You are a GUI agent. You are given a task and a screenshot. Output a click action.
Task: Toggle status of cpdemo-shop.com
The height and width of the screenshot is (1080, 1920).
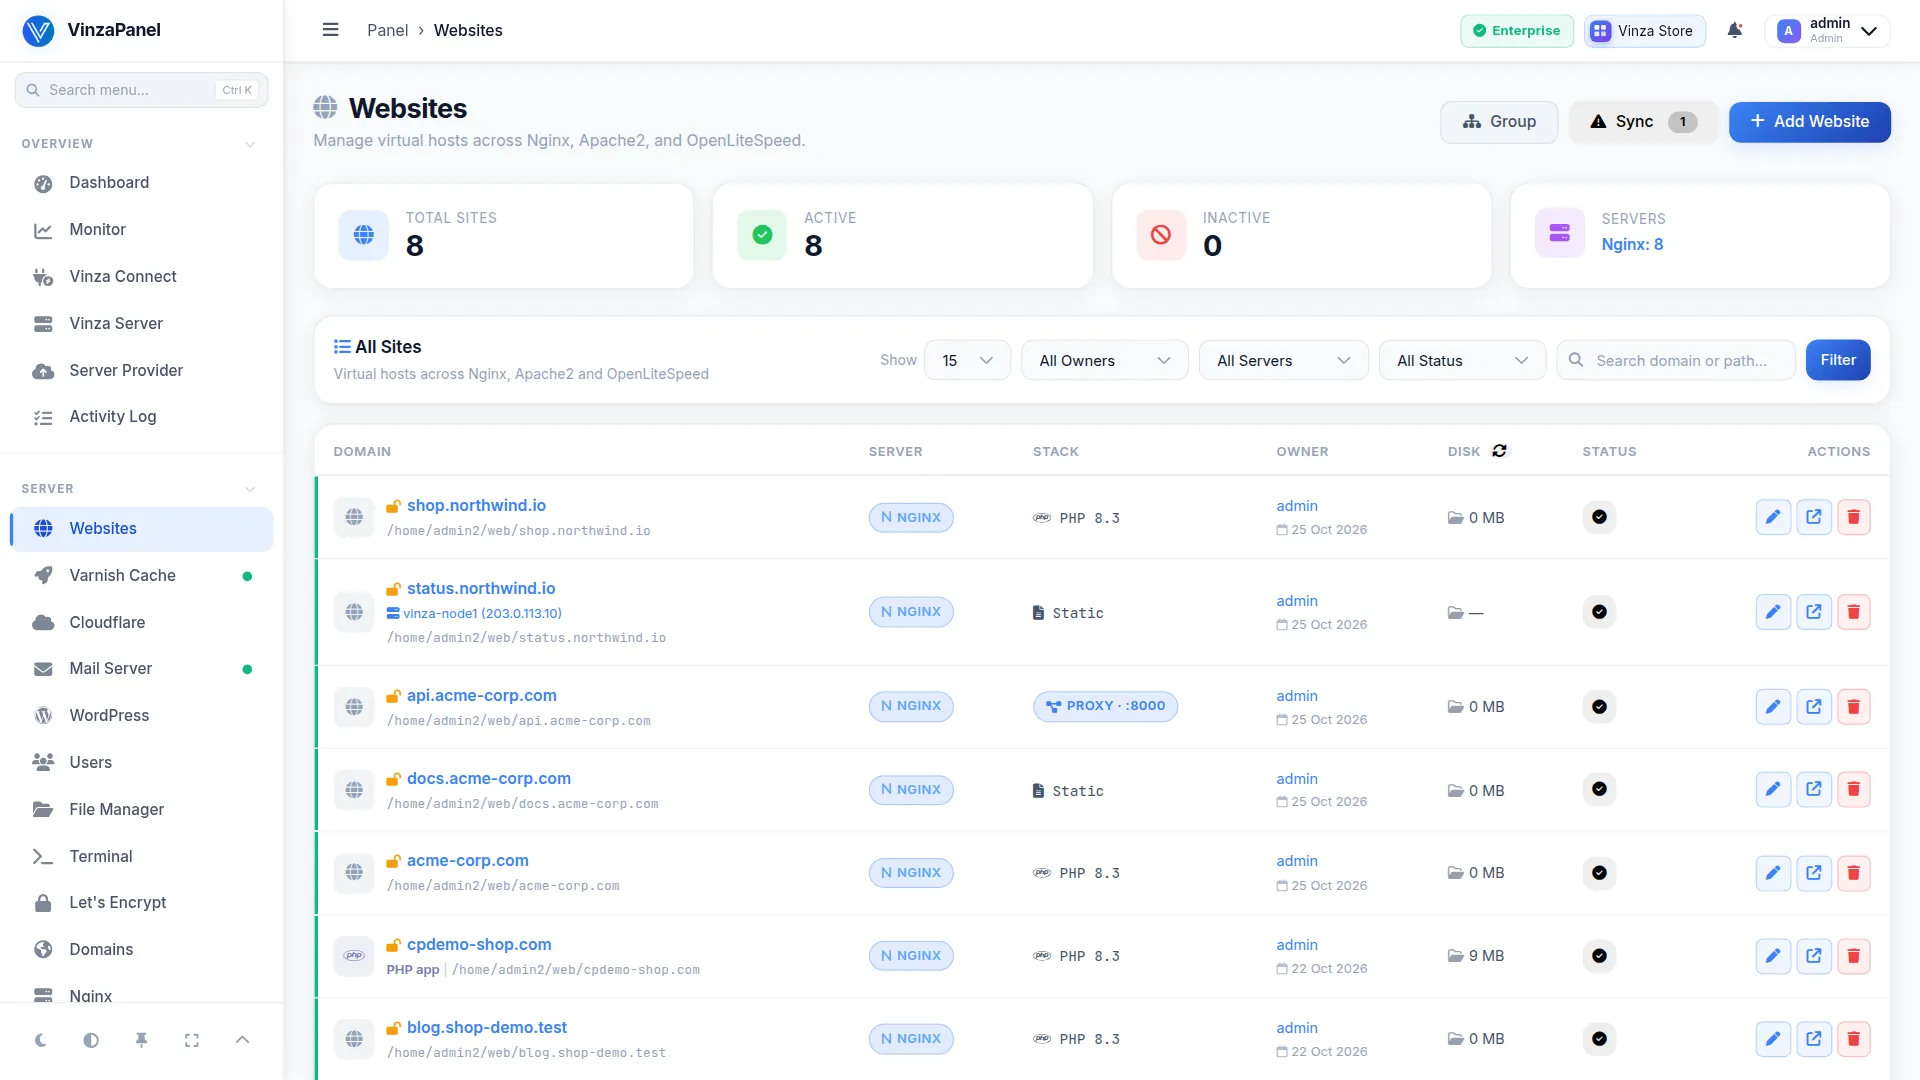[1599, 956]
